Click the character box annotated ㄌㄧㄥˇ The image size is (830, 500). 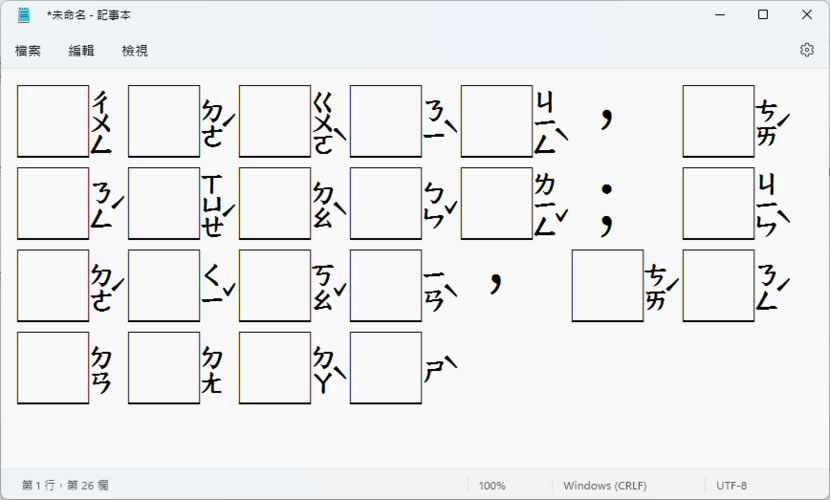pyautogui.click(x=497, y=204)
